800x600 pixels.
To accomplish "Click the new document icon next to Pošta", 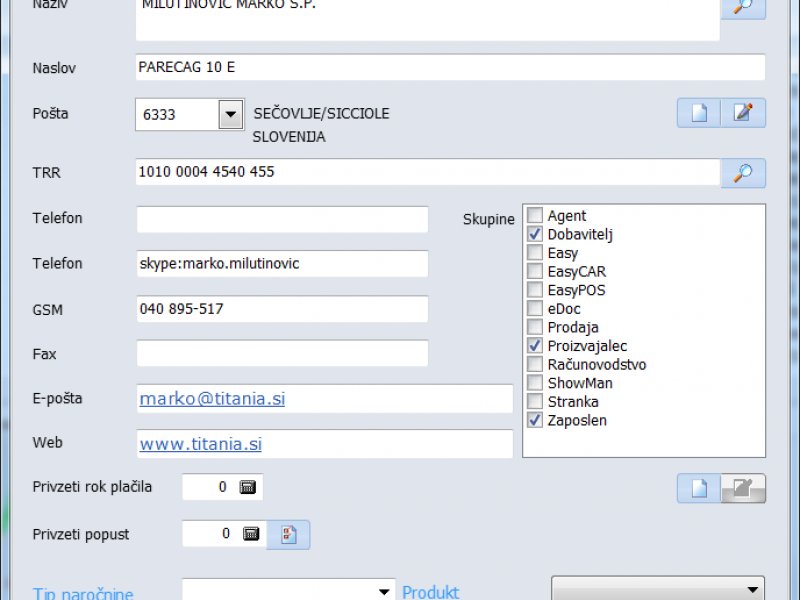I will tap(699, 113).
